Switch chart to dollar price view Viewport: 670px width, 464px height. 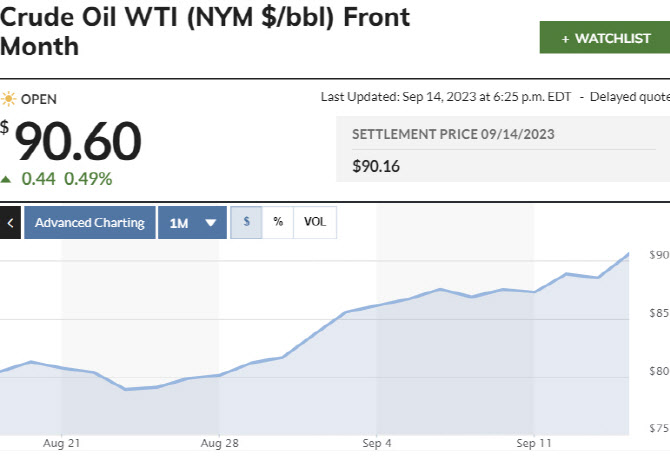246,222
